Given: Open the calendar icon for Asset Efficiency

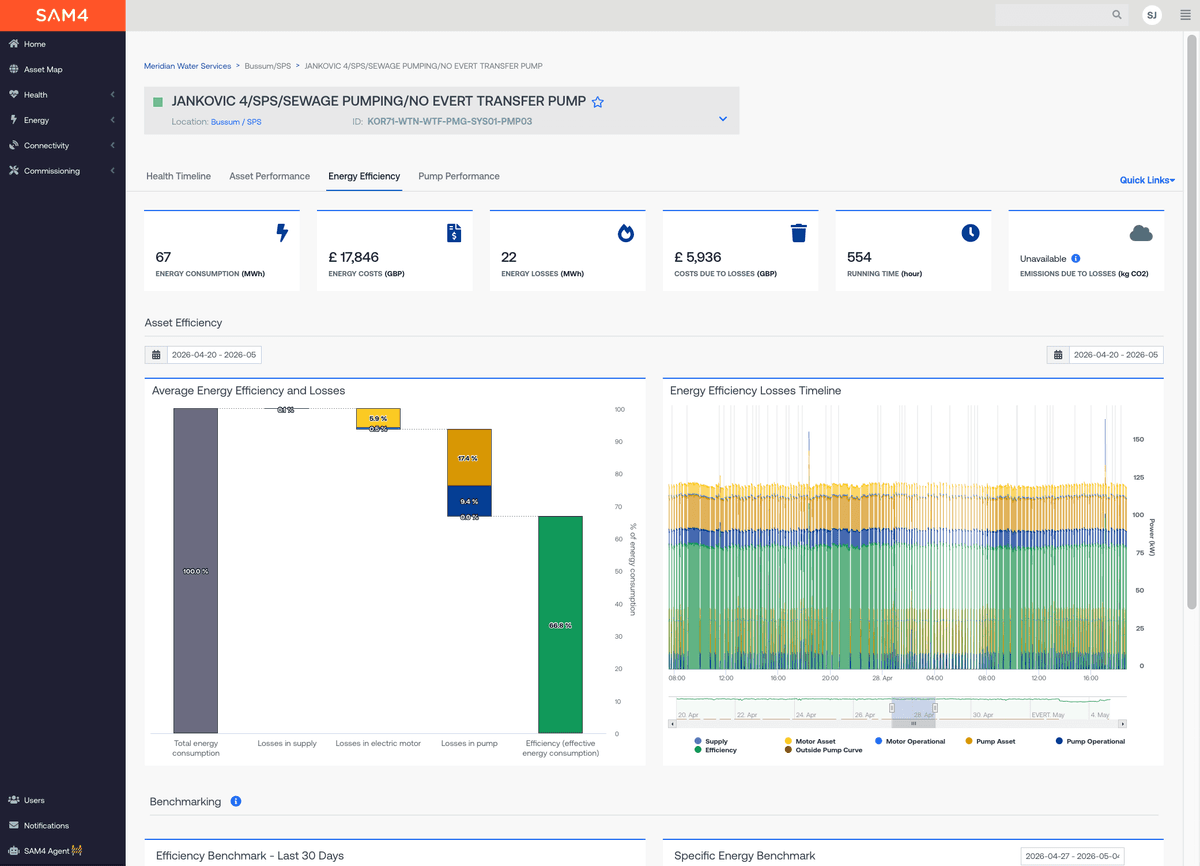Looking at the screenshot, I should (x=156, y=355).
